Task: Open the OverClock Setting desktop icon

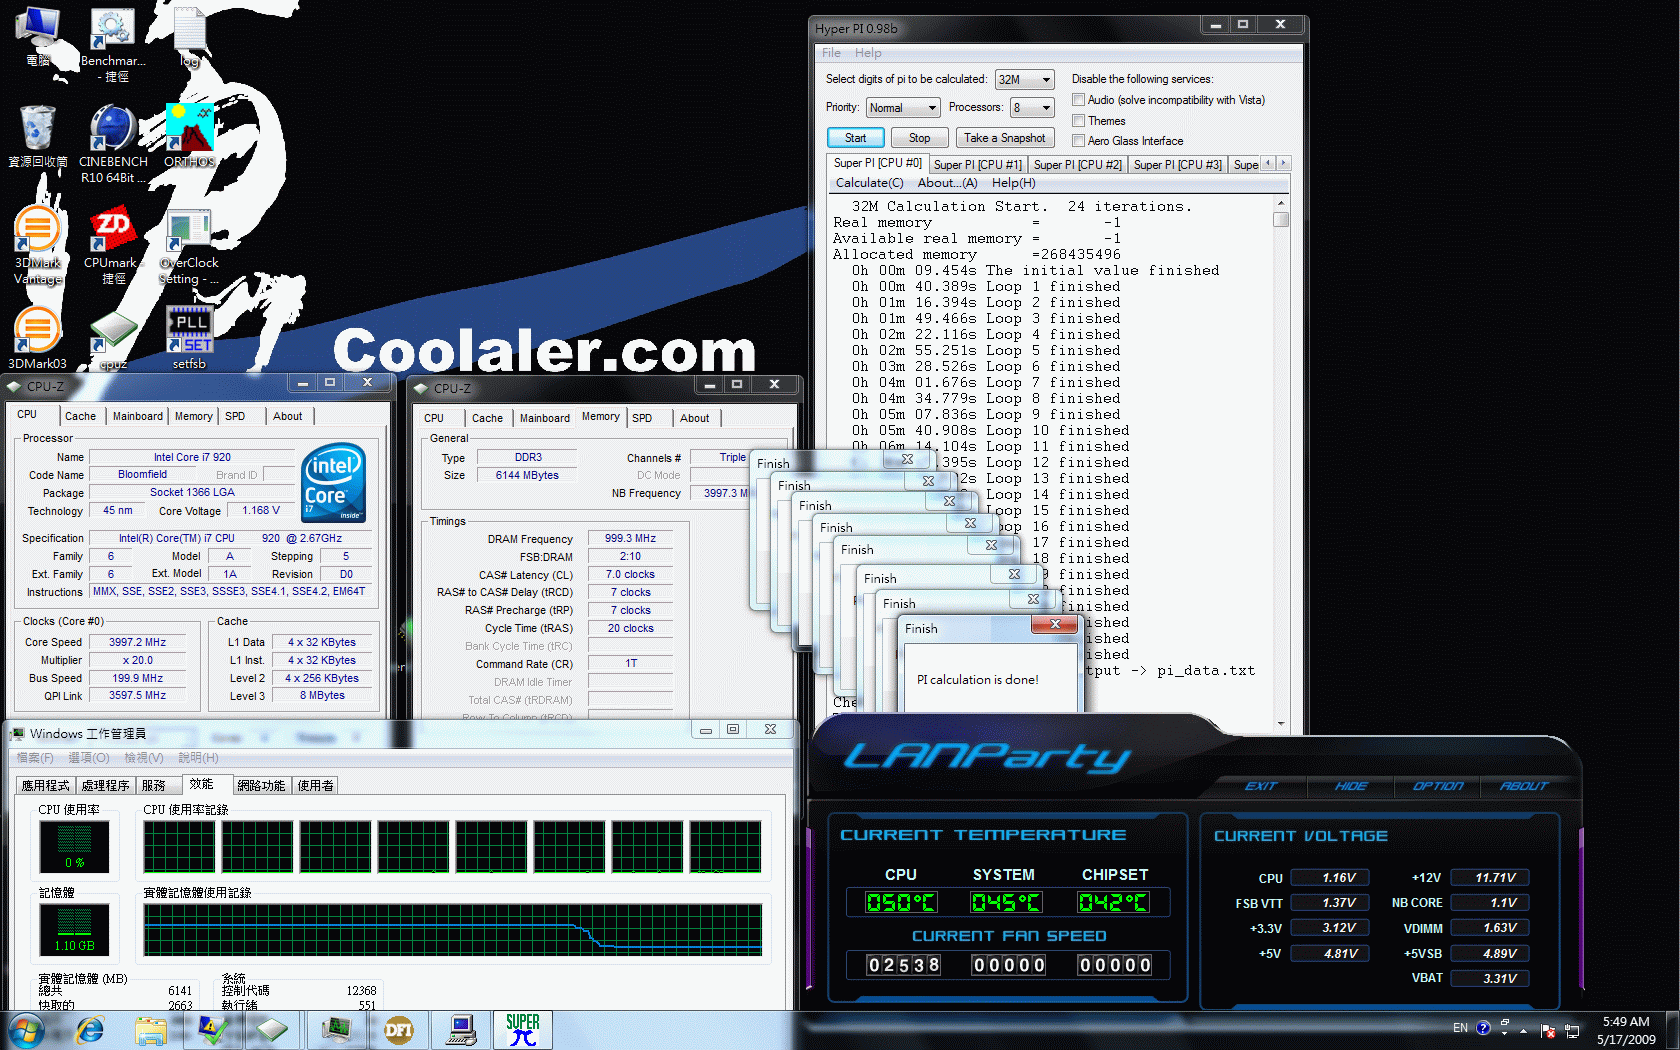Action: 189,246
